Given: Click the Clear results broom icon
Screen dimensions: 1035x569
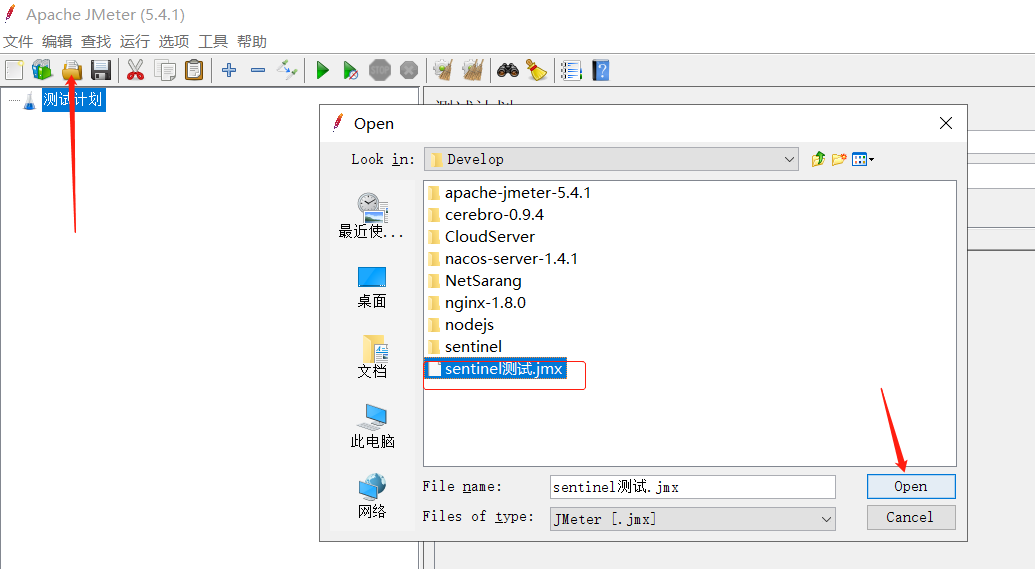Looking at the screenshot, I should tap(444, 70).
